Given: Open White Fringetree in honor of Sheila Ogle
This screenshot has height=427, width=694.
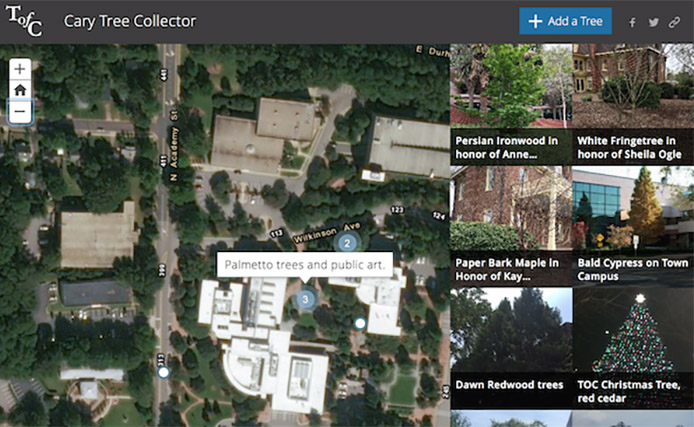Looking at the screenshot, I should coord(633,104).
